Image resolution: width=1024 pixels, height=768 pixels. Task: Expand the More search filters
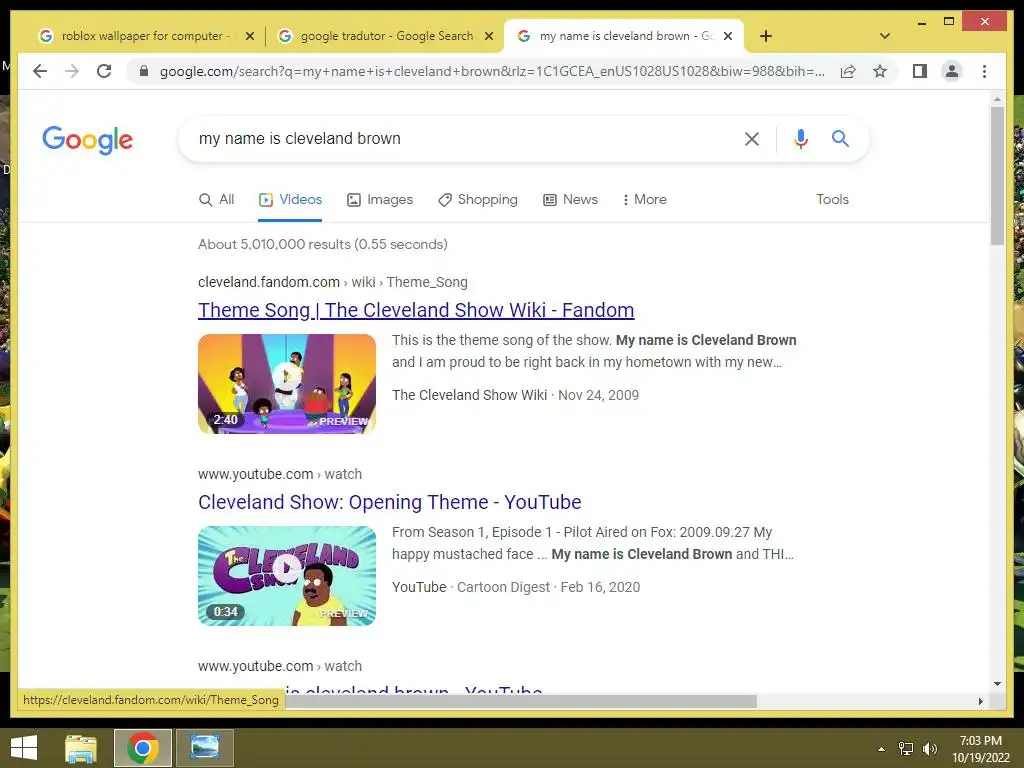click(644, 199)
